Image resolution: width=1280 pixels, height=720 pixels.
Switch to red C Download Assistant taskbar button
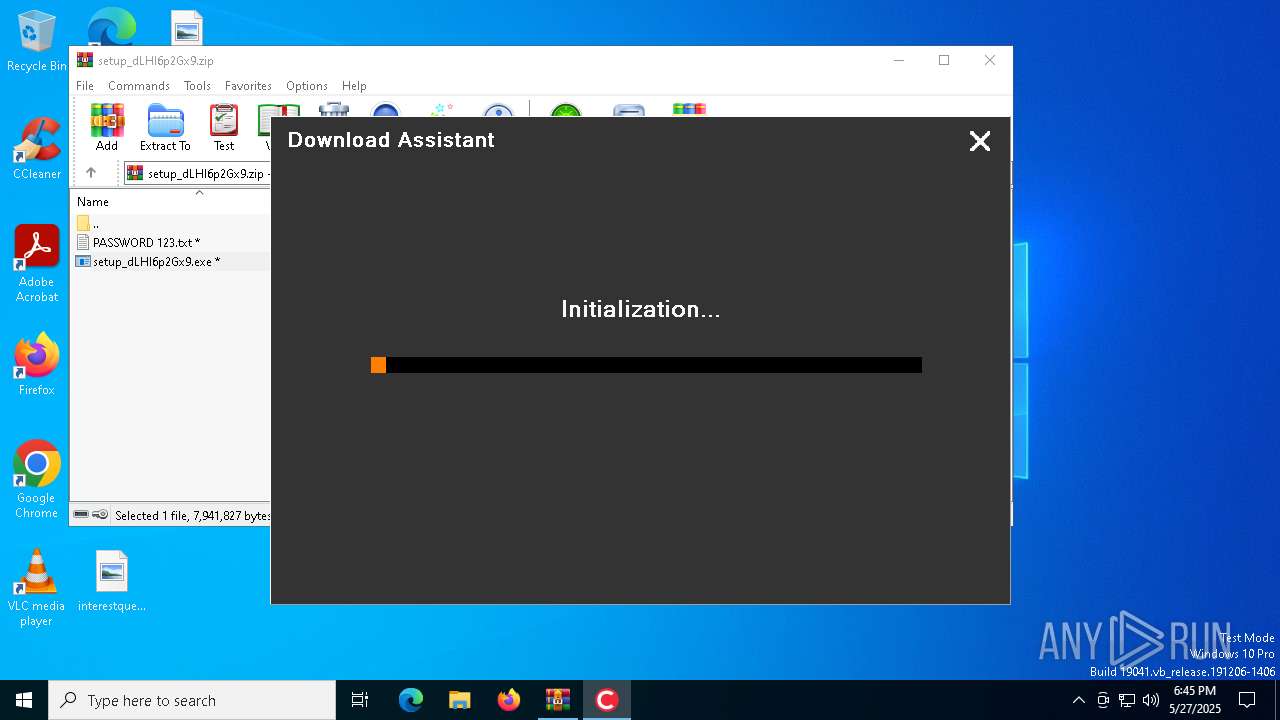[x=606, y=700]
